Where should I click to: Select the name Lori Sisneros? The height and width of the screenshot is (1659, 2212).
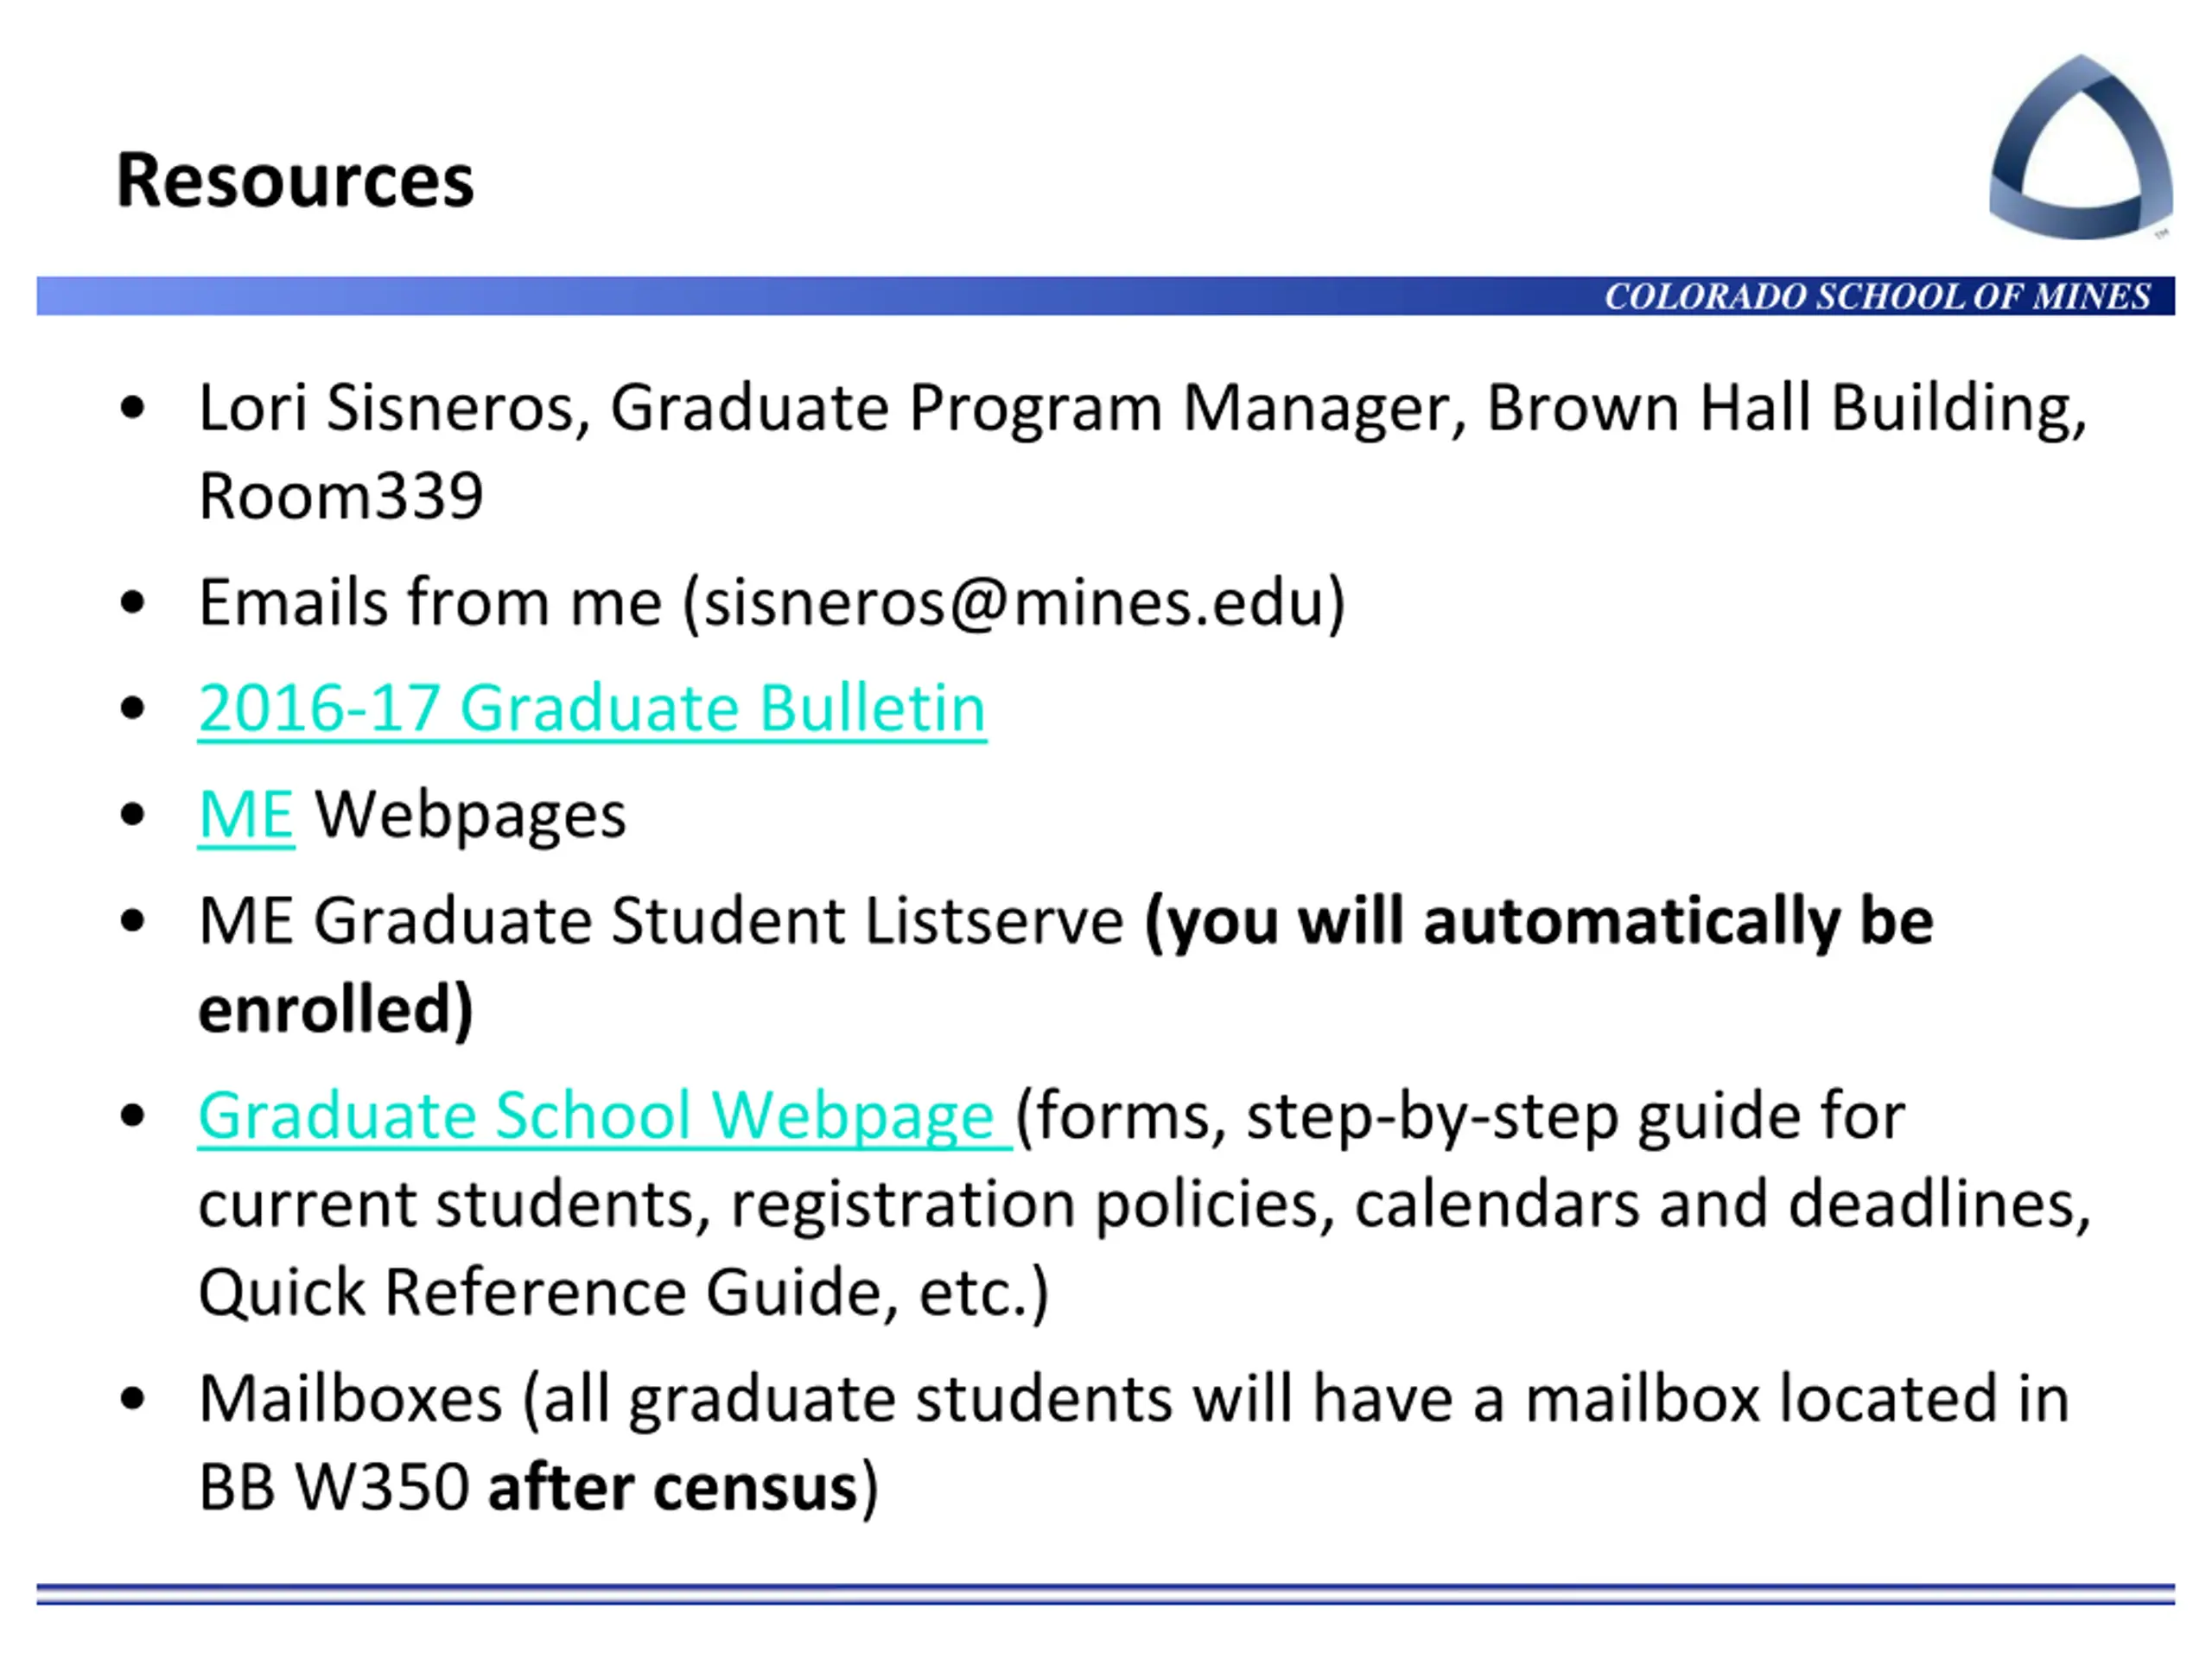386,408
